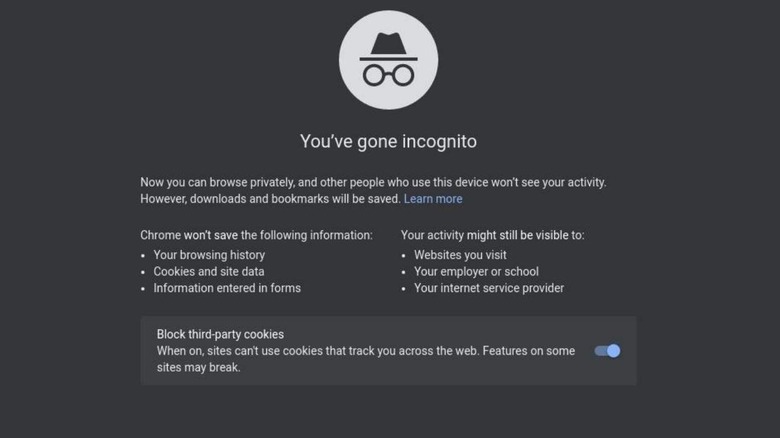
Task: Click the "Block third-party cookies" title text
Action: pyautogui.click(x=220, y=334)
